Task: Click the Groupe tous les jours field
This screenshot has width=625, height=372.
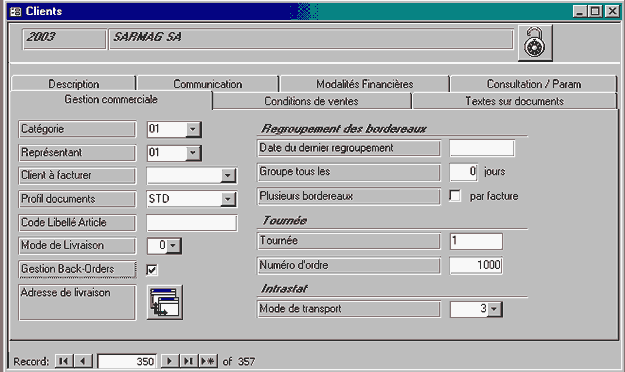Action: pyautogui.click(x=464, y=172)
